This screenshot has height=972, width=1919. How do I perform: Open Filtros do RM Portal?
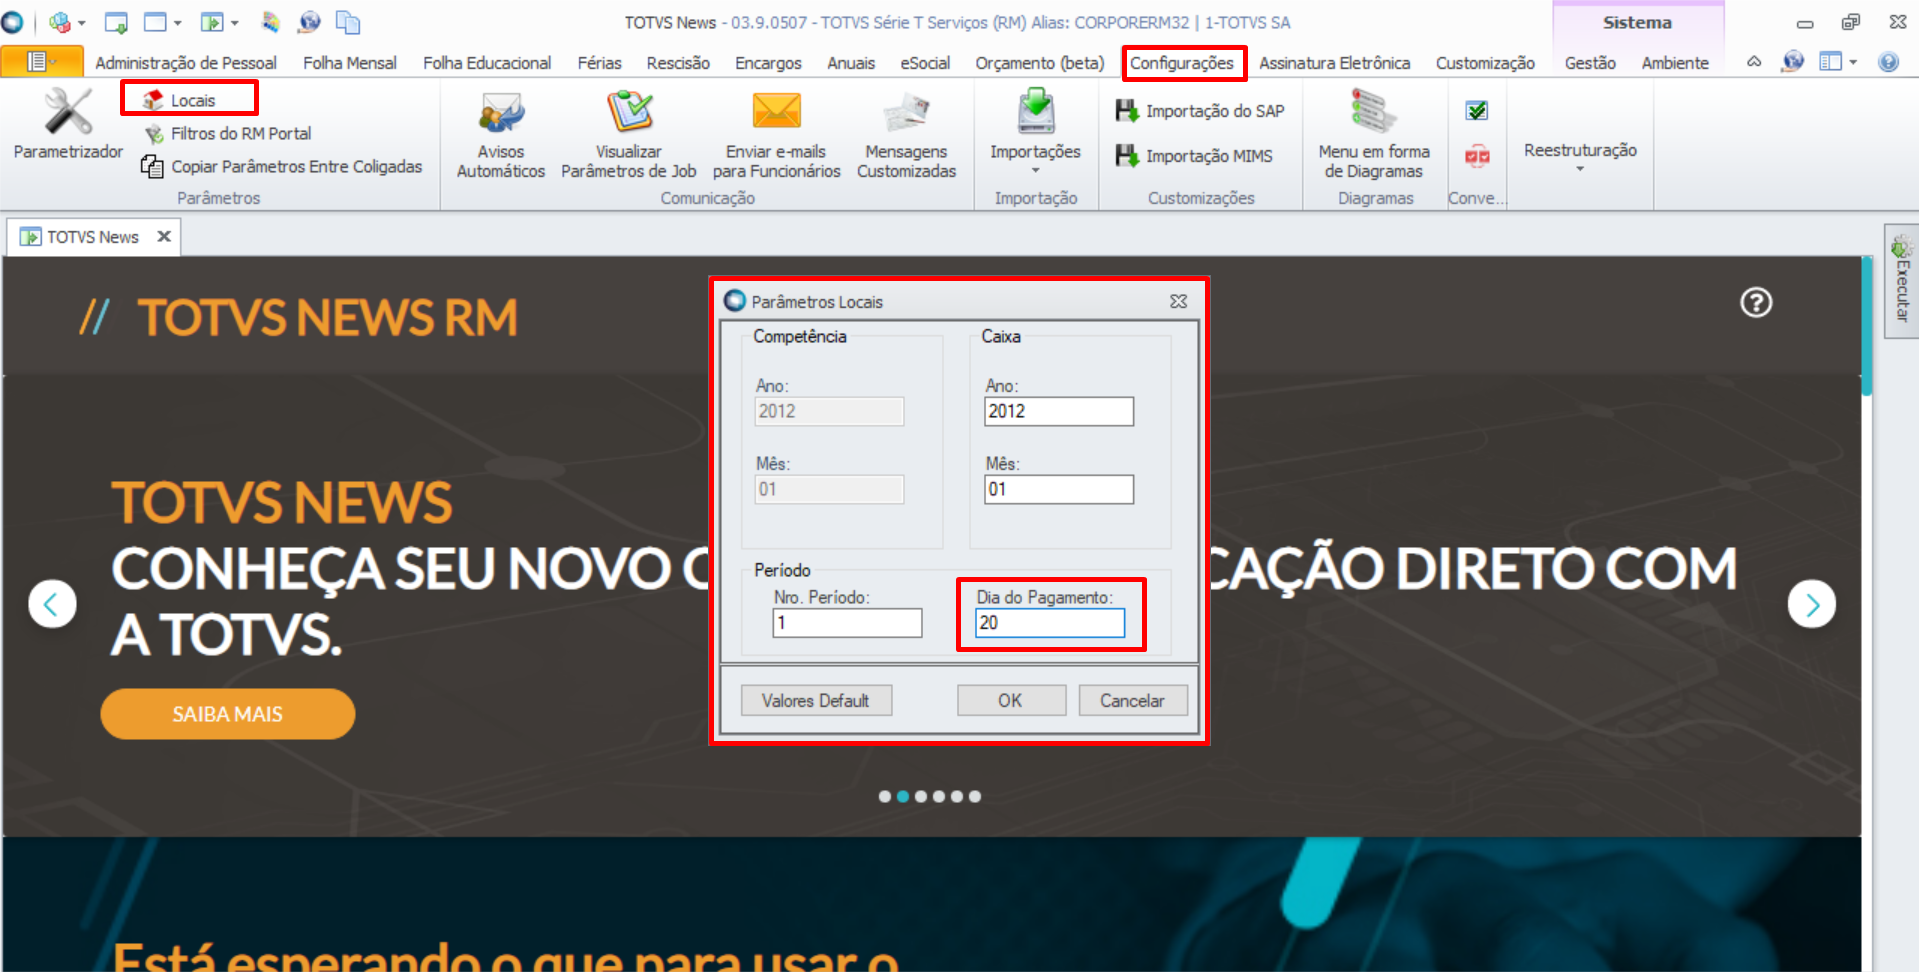point(228,133)
